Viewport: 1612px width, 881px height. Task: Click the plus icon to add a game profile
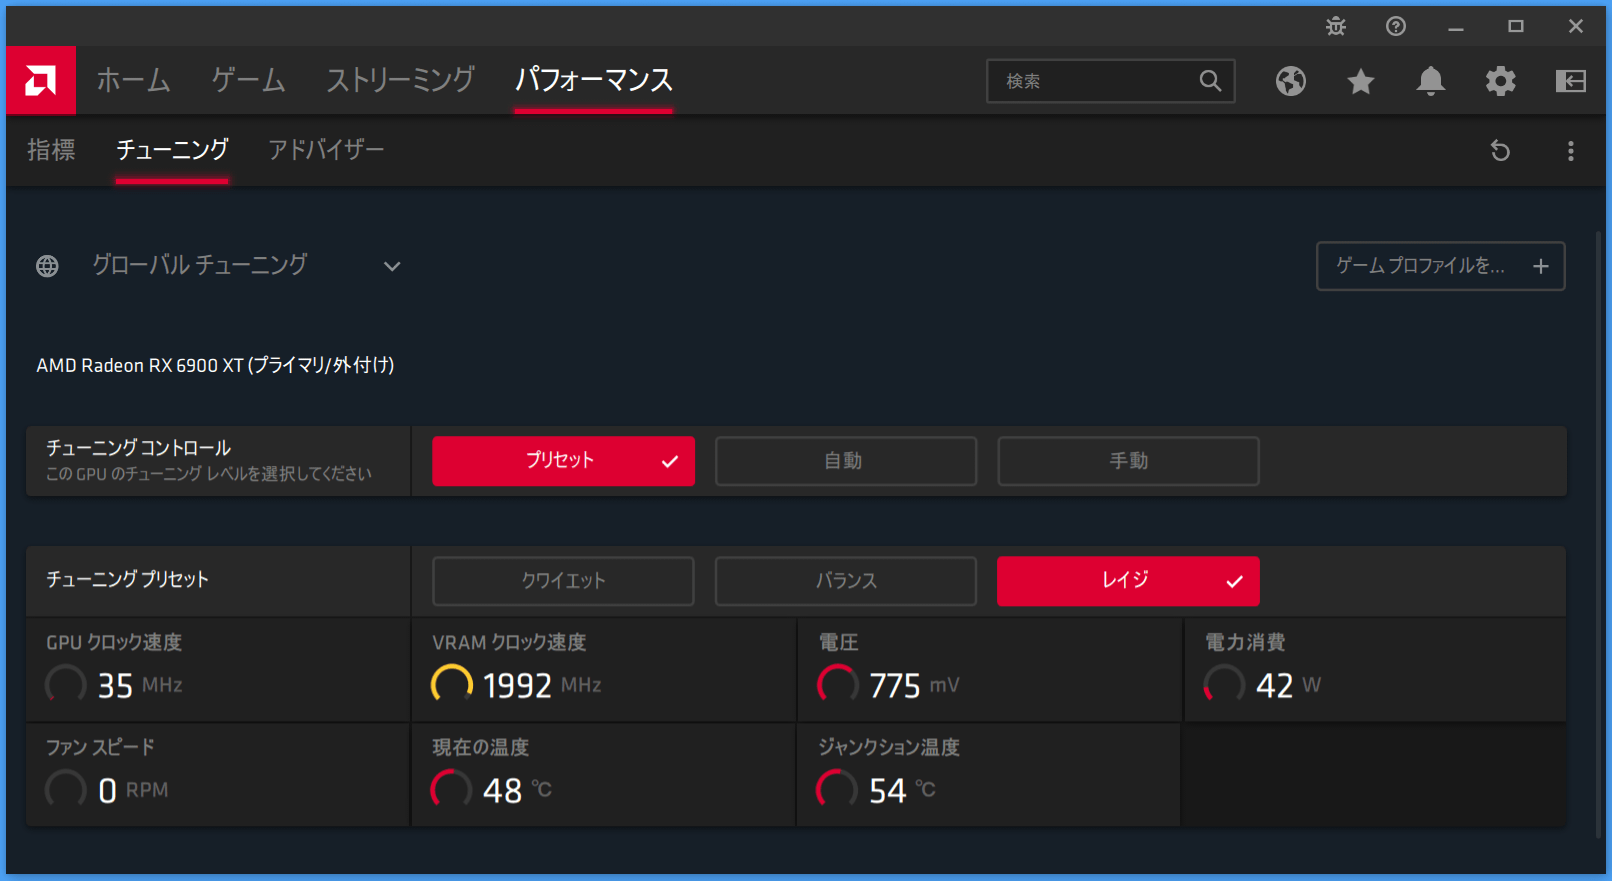(1541, 266)
